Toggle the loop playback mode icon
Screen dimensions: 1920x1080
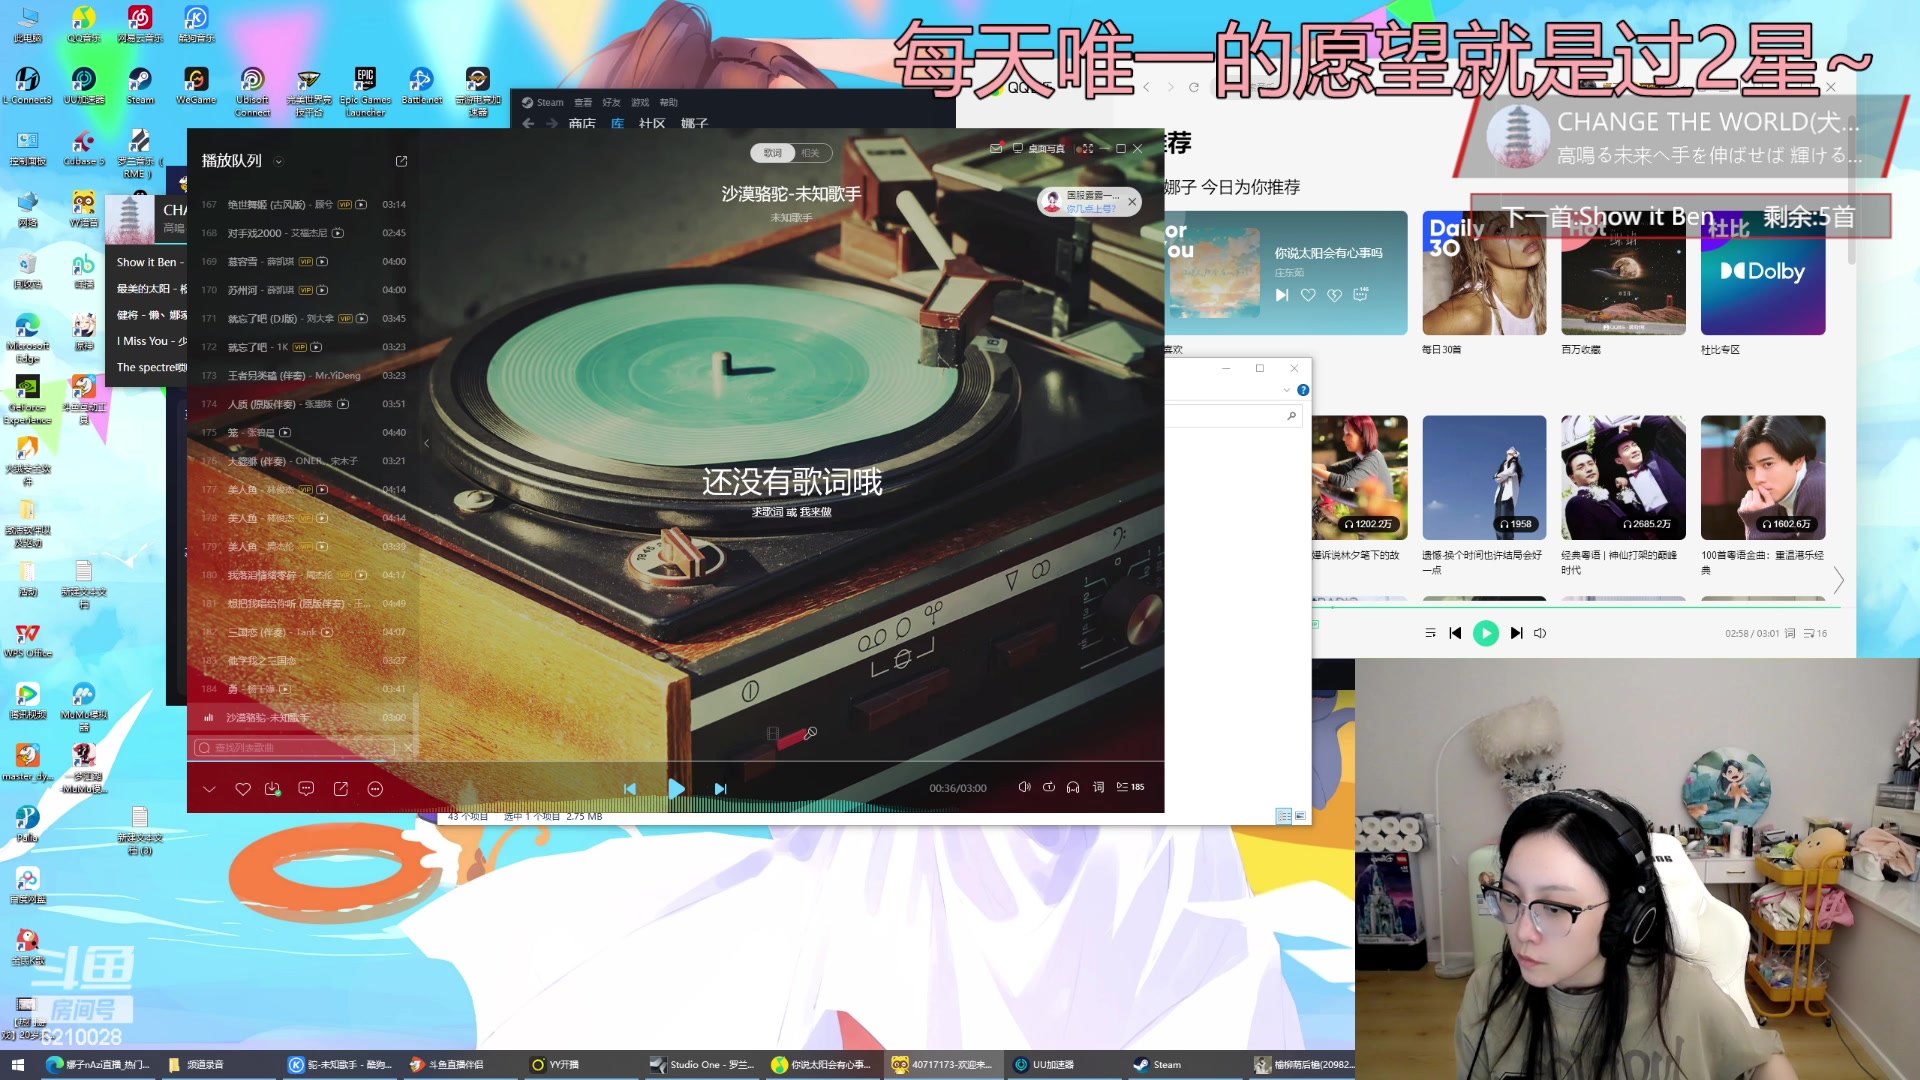point(1049,787)
